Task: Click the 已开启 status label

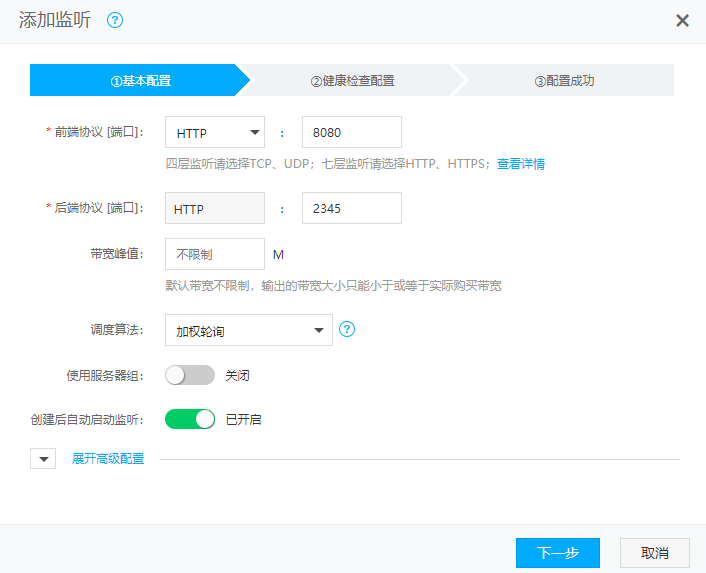Action: click(x=244, y=419)
